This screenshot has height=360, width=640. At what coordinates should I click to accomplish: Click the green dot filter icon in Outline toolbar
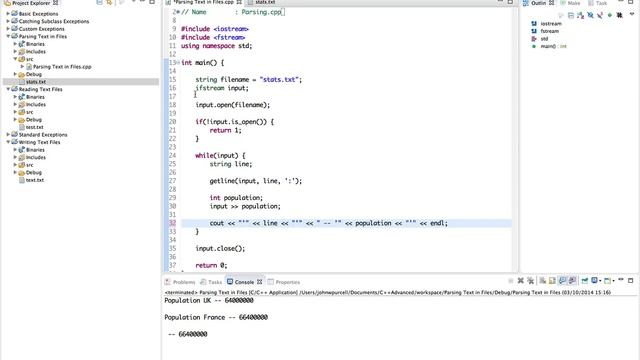(610, 15)
